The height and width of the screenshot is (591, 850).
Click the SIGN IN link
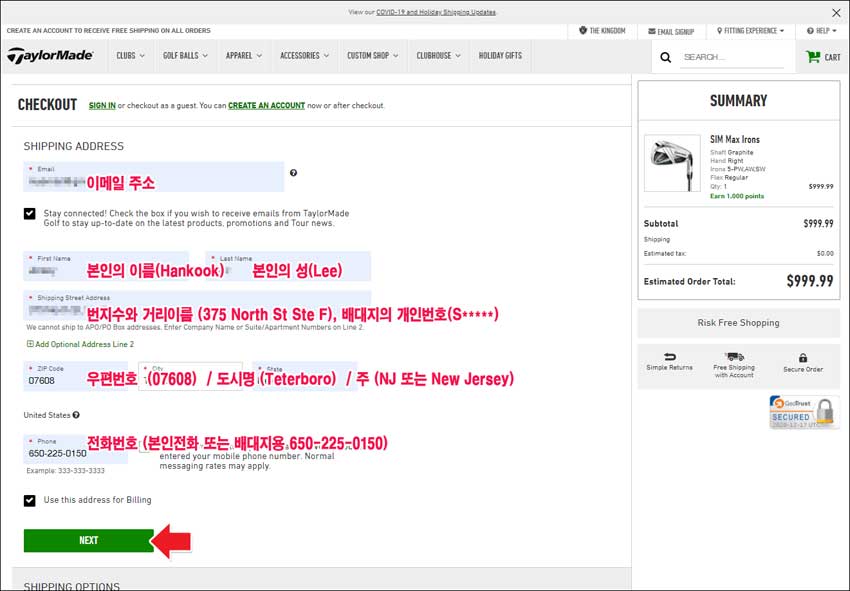point(102,106)
